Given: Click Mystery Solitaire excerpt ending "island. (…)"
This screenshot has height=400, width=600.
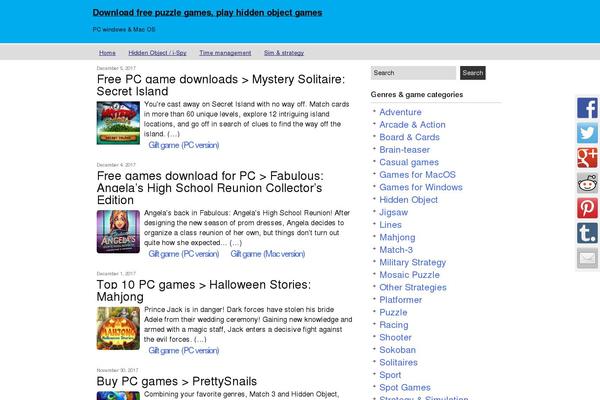Looking at the screenshot, I should coord(246,119).
